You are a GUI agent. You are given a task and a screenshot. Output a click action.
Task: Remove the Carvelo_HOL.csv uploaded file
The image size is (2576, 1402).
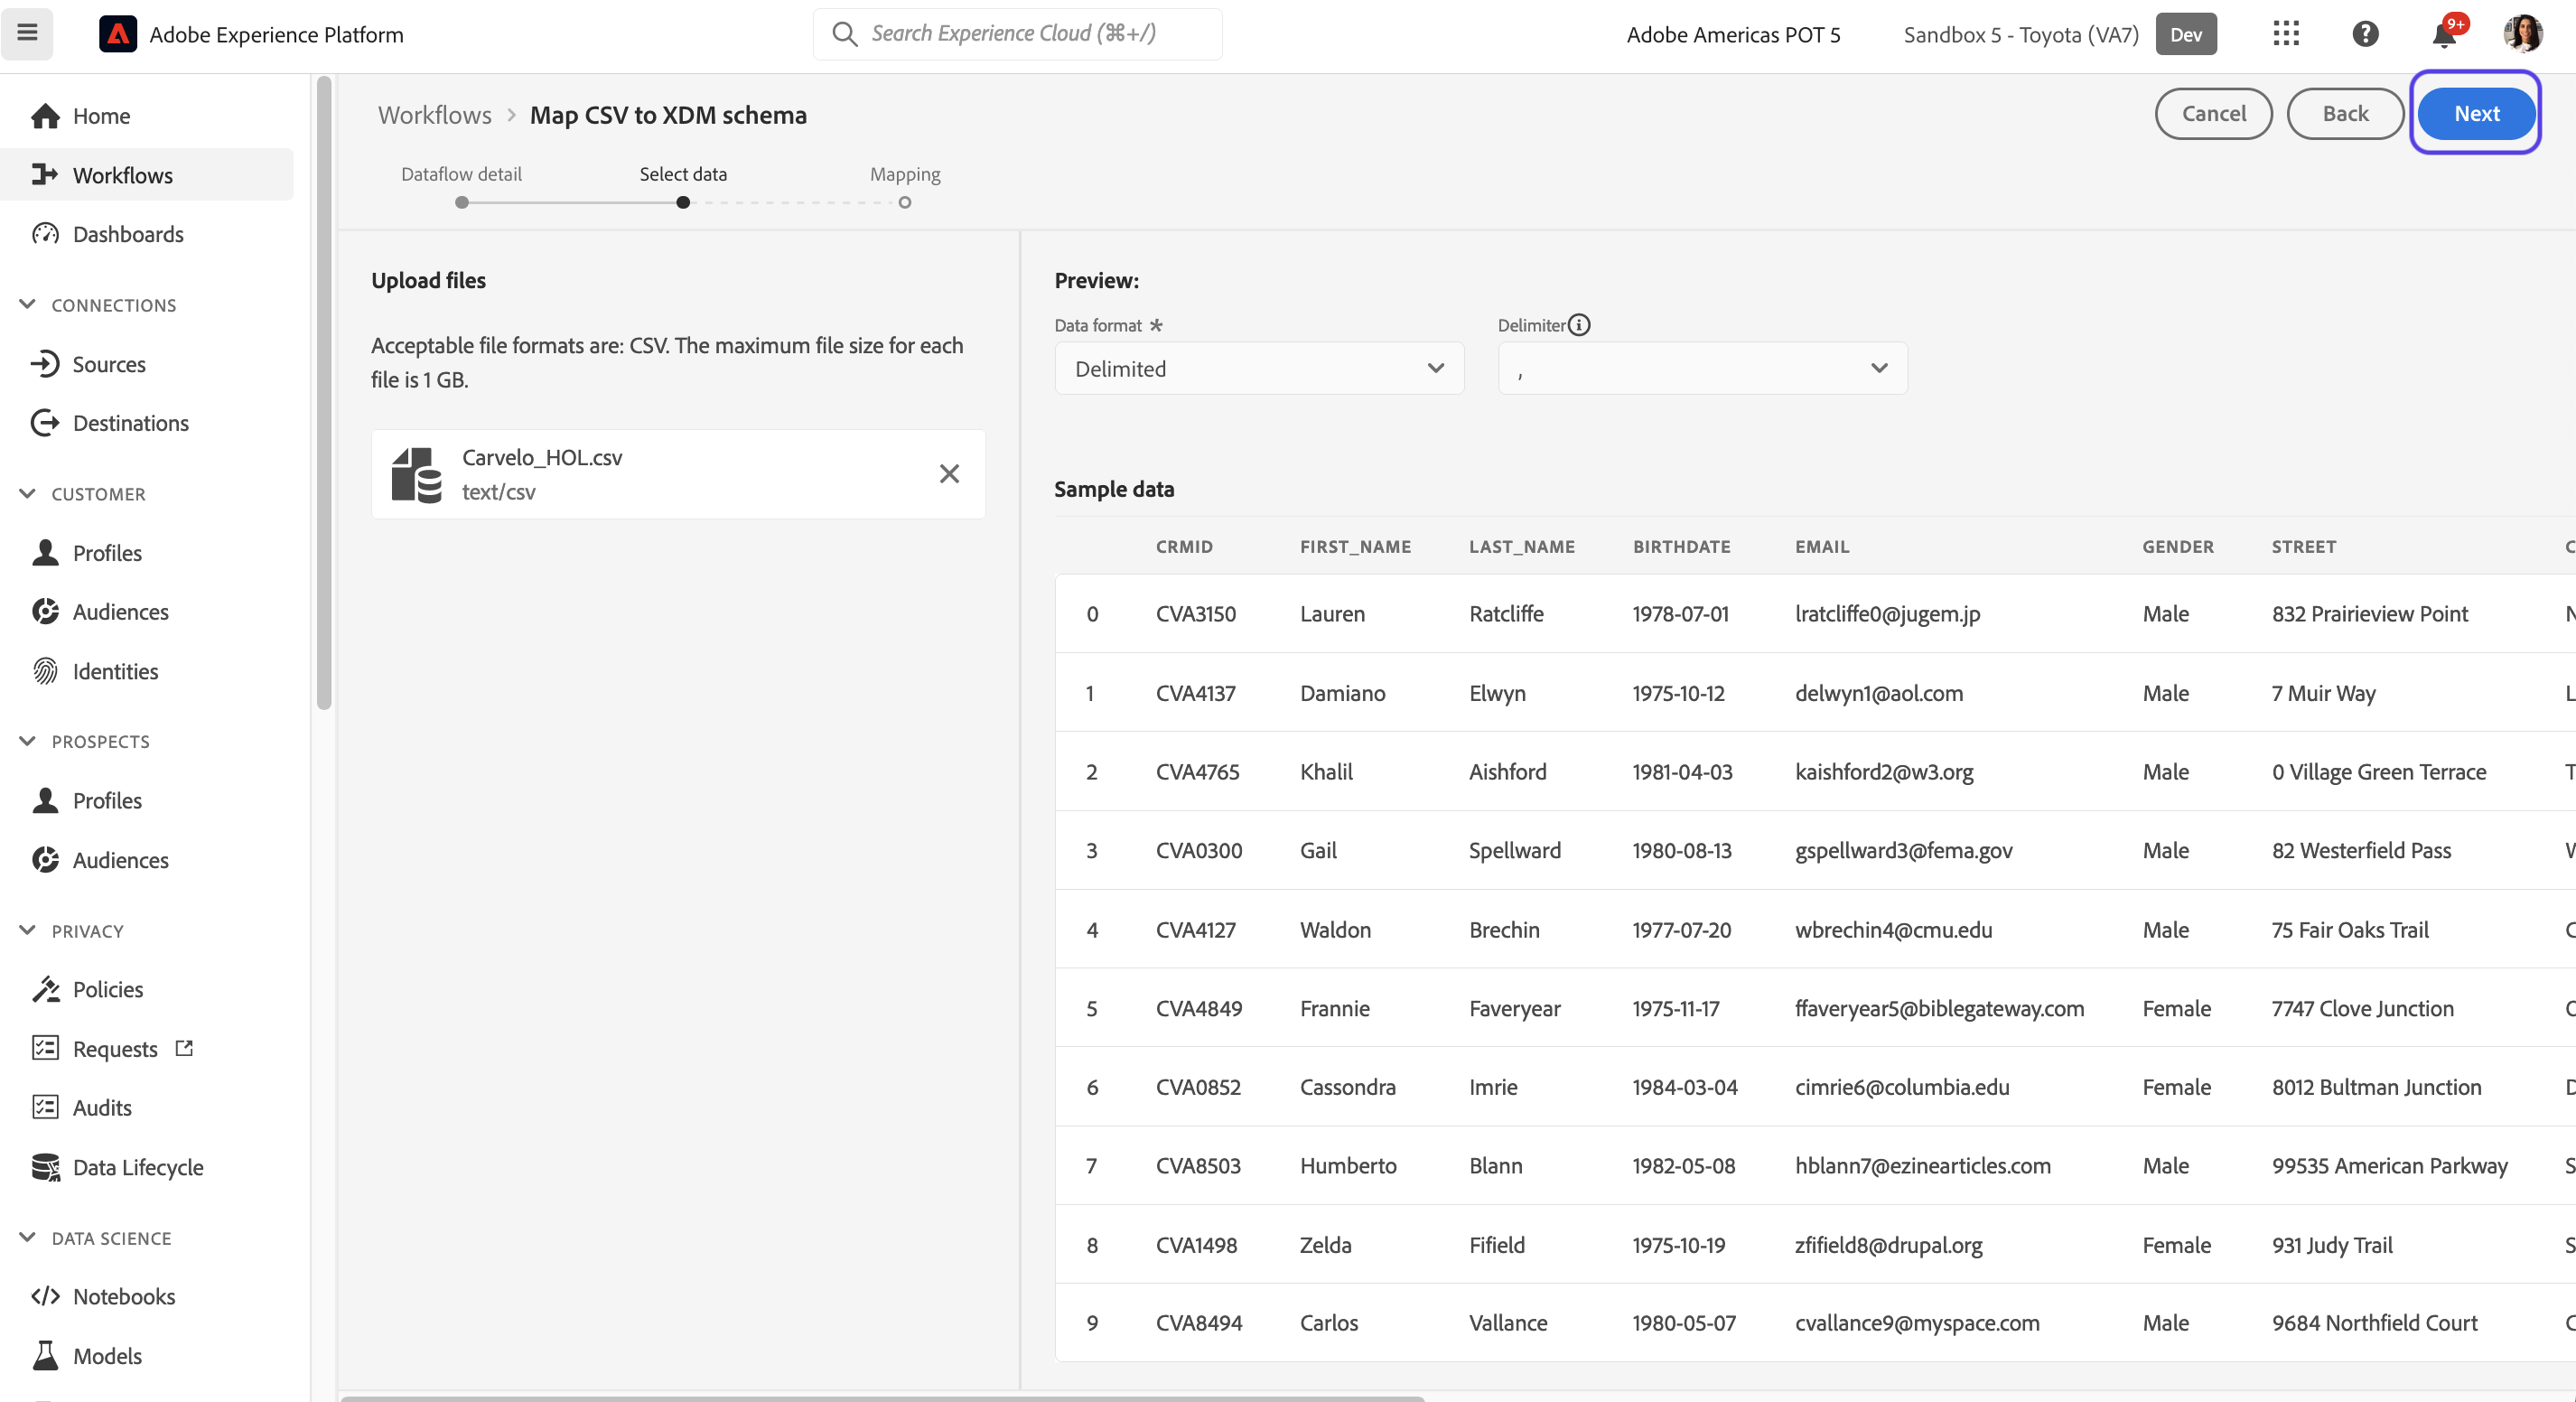click(949, 474)
